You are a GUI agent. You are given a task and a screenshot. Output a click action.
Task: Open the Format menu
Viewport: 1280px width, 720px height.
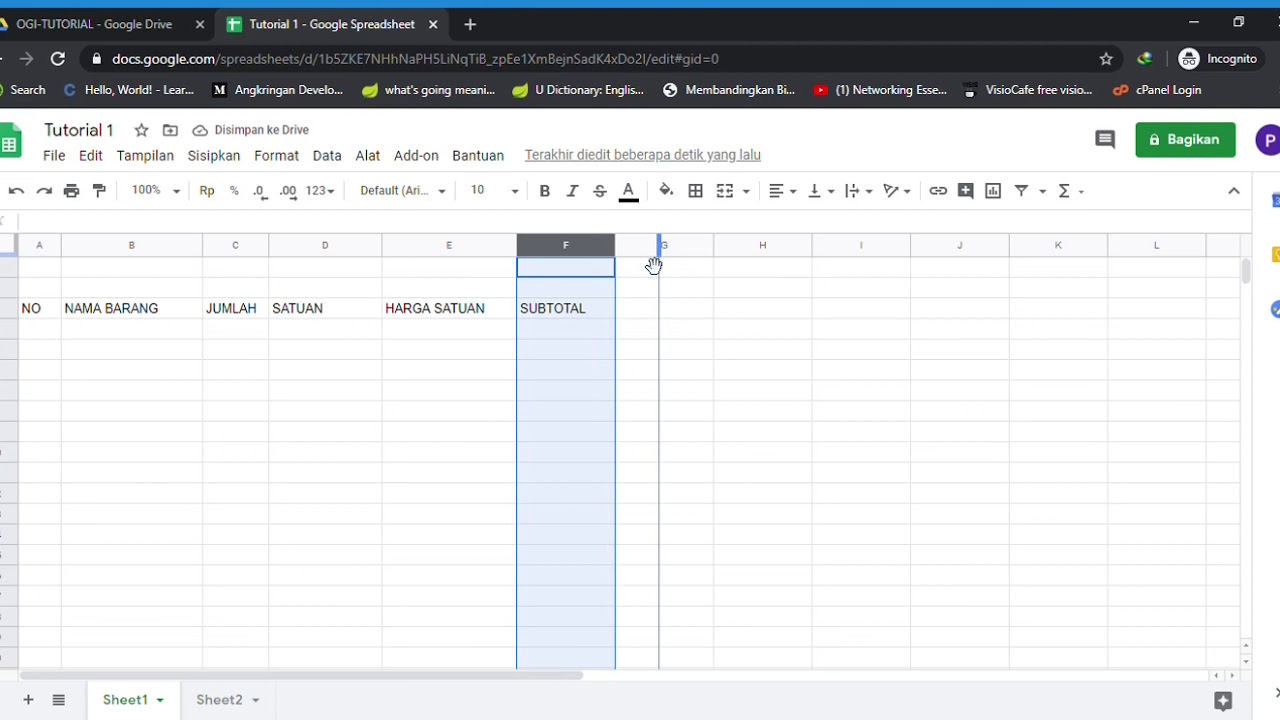point(276,156)
